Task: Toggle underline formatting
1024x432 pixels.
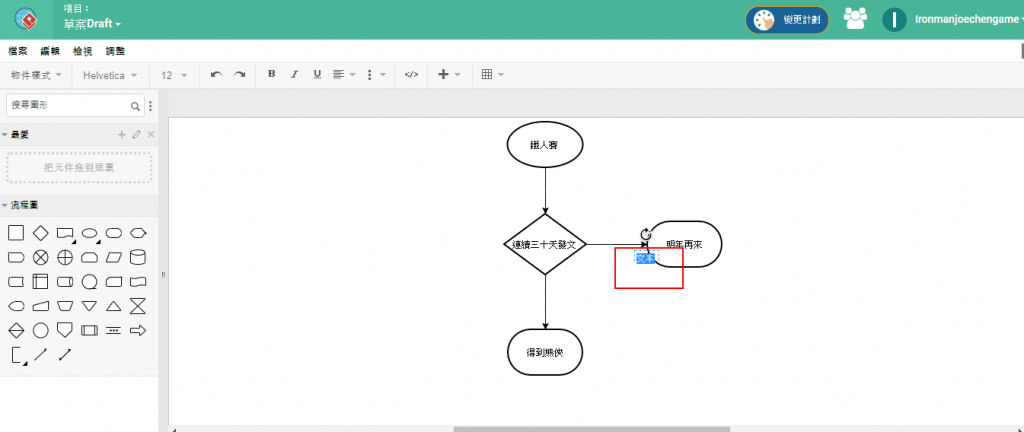Action: 317,74
